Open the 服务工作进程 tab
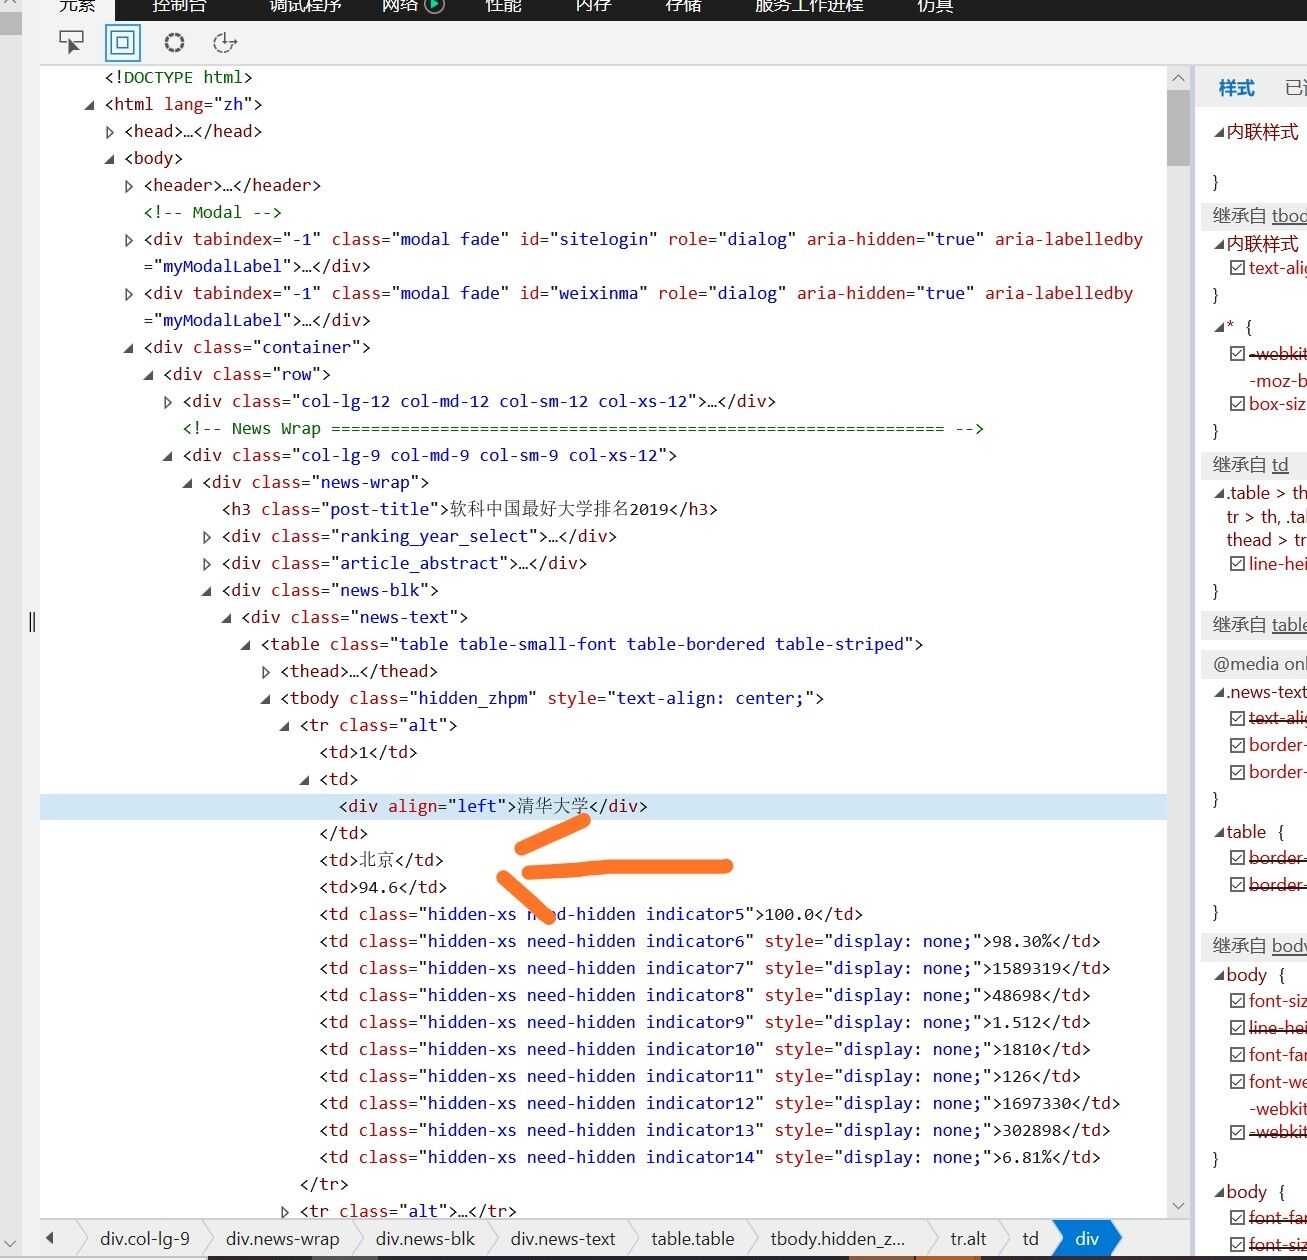The height and width of the screenshot is (1260, 1307). (x=809, y=6)
